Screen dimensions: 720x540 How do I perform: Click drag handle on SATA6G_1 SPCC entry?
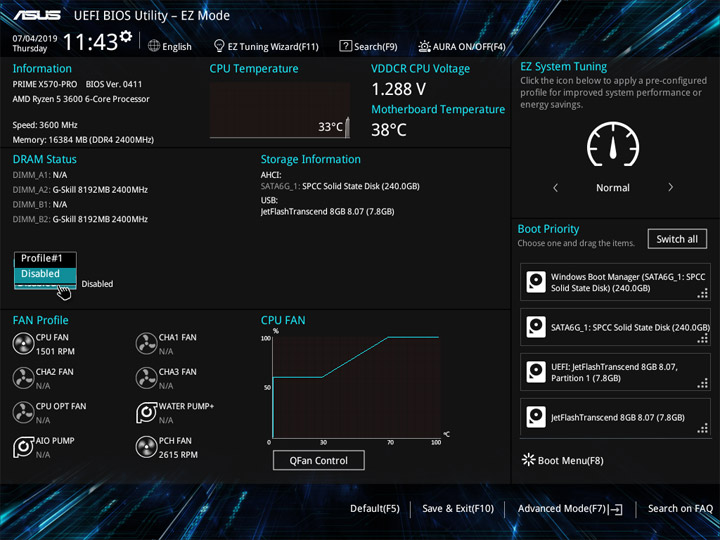[703, 338]
